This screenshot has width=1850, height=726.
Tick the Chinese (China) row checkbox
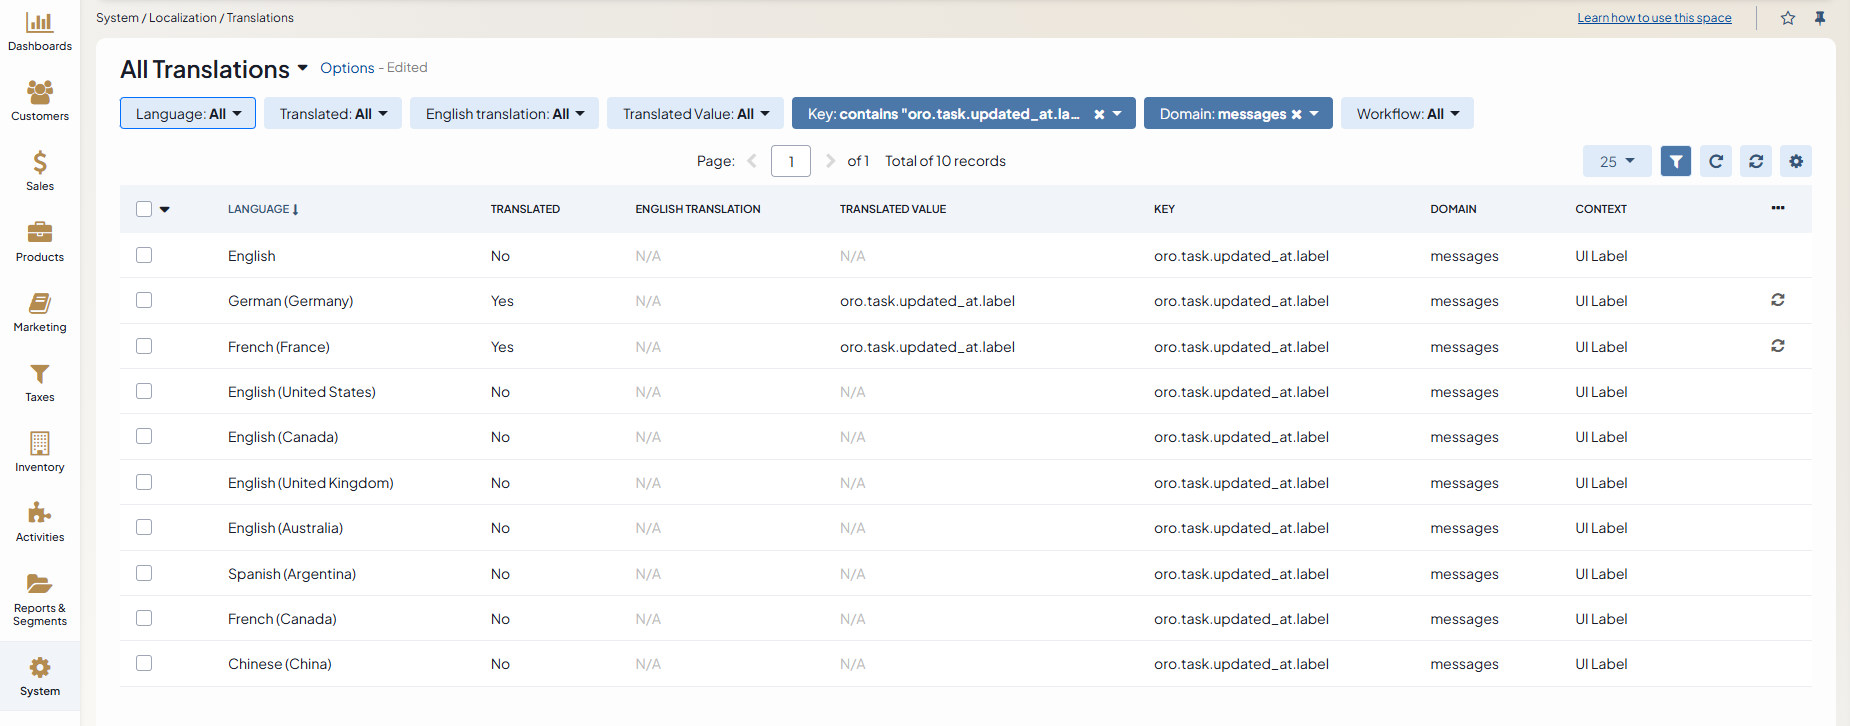pyautogui.click(x=144, y=664)
